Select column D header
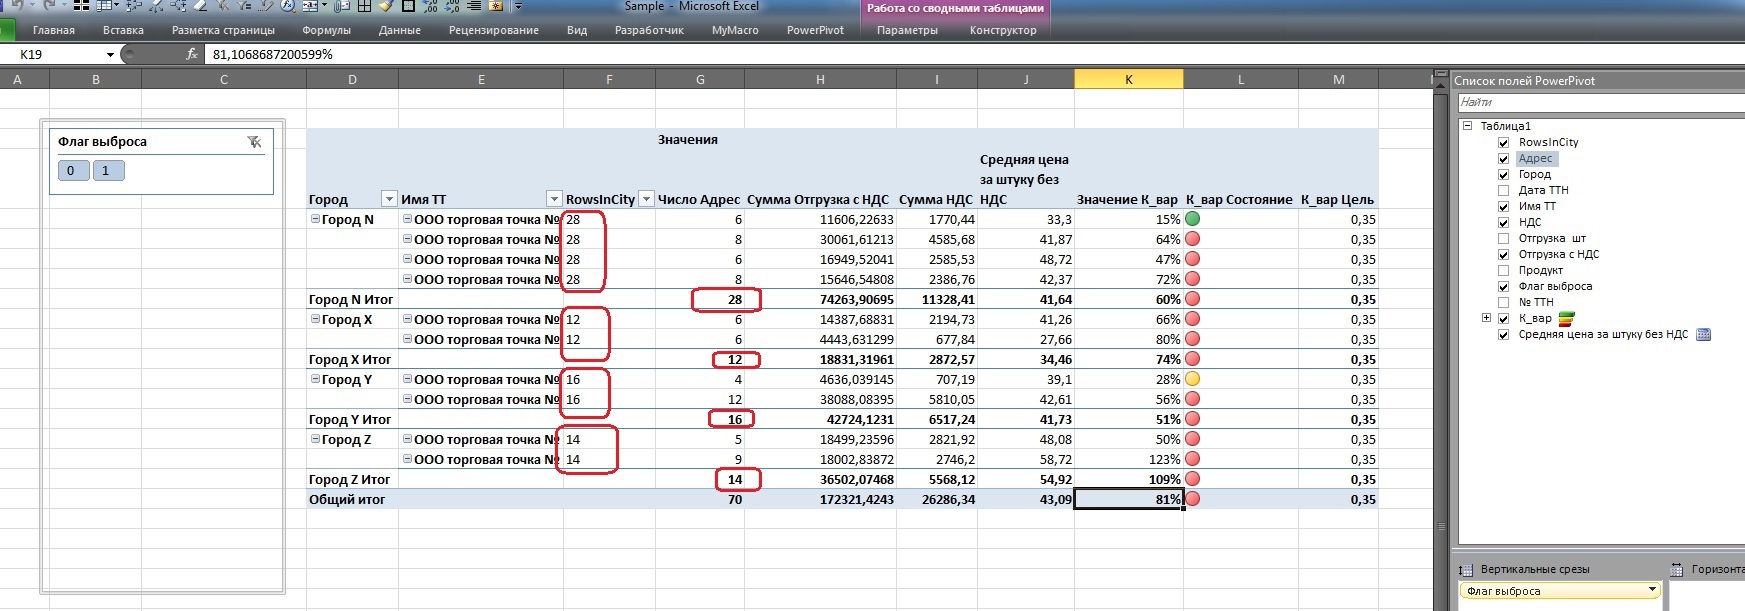The width and height of the screenshot is (1745, 611). (x=352, y=79)
